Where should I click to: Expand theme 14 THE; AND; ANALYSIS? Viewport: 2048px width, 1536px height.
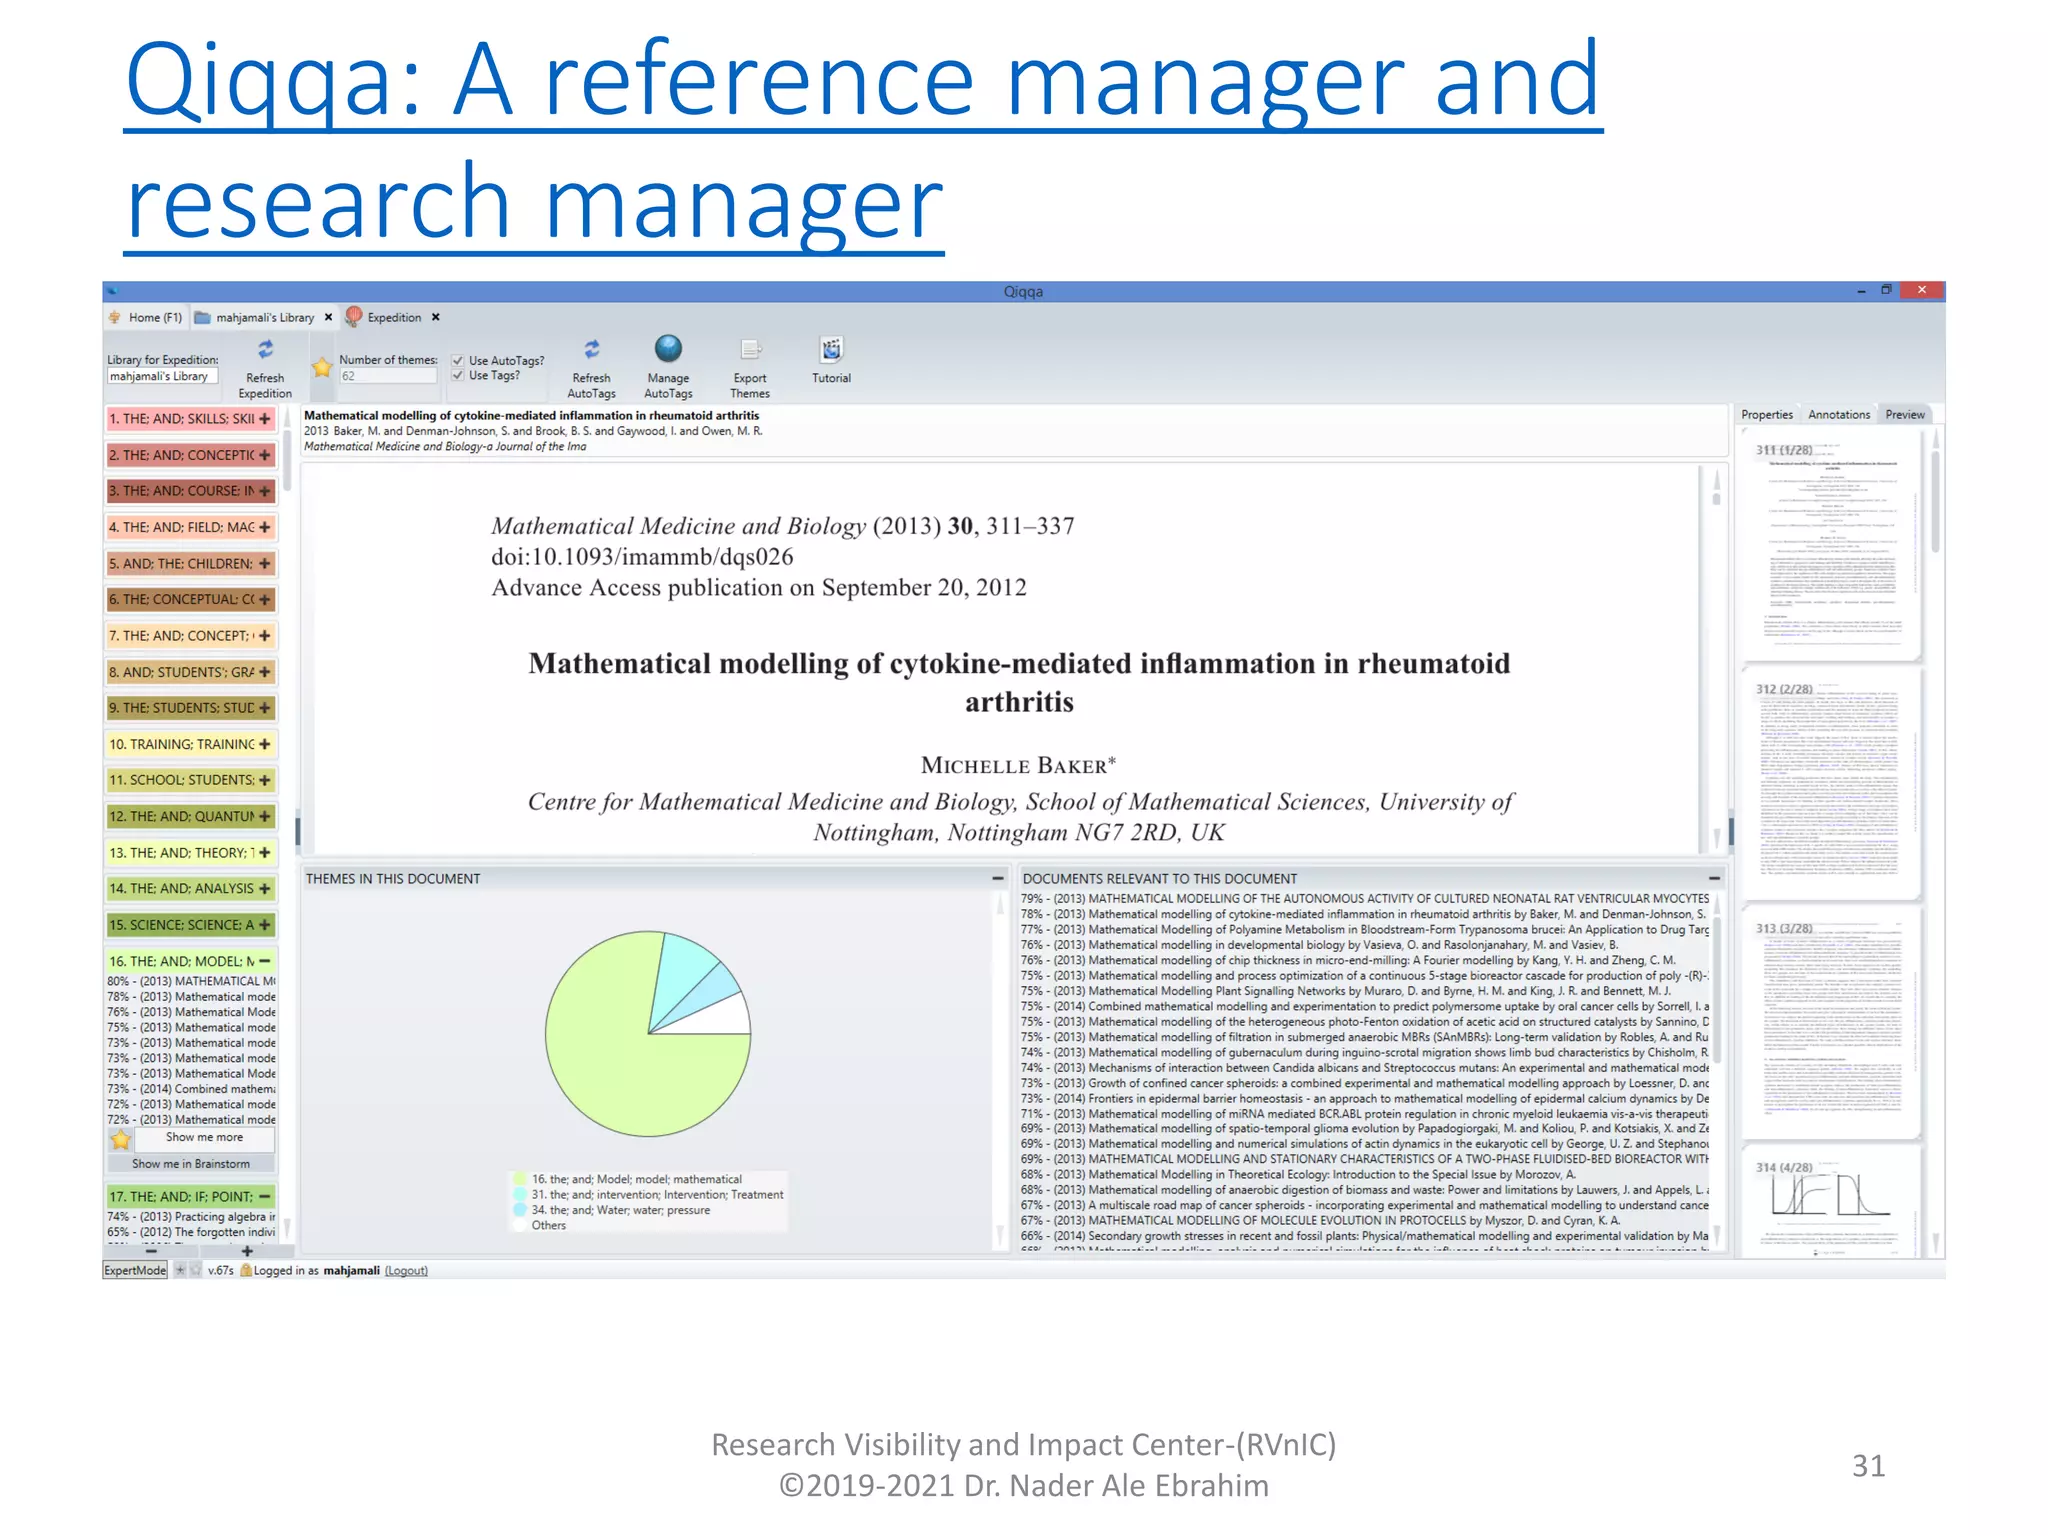(x=265, y=889)
